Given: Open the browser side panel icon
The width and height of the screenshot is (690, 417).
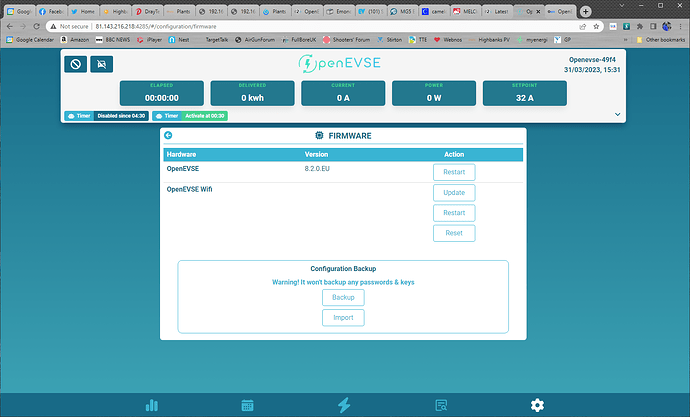Looking at the screenshot, I should pyautogui.click(x=653, y=26).
